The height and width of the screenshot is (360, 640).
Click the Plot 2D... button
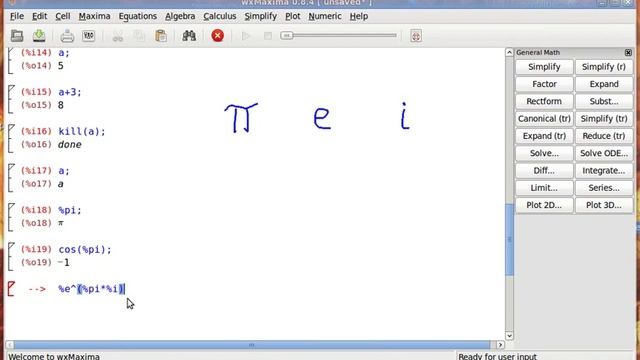pyautogui.click(x=544, y=205)
